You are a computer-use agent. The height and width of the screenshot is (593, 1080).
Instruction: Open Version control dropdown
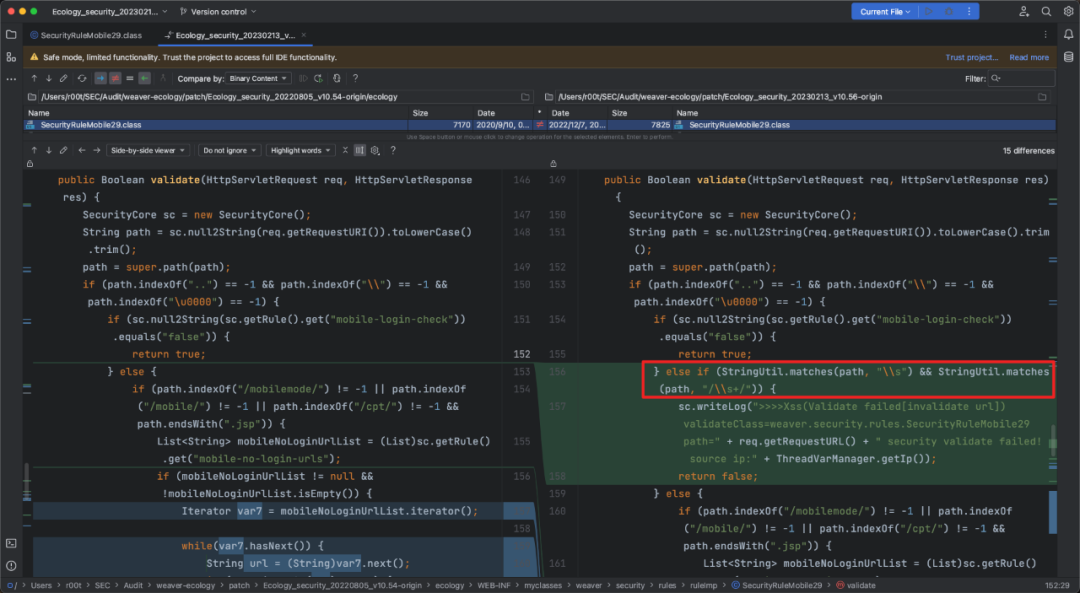point(218,12)
